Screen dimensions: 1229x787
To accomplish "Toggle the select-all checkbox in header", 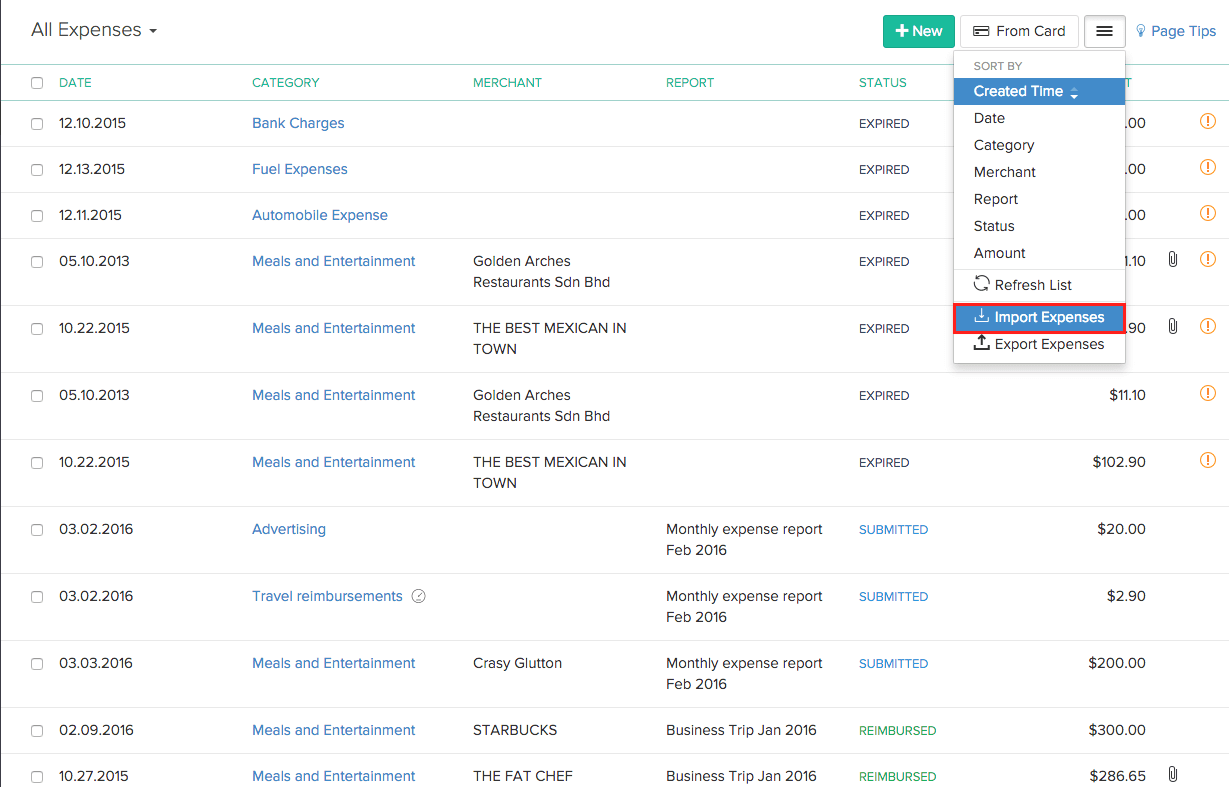I will (37, 83).
